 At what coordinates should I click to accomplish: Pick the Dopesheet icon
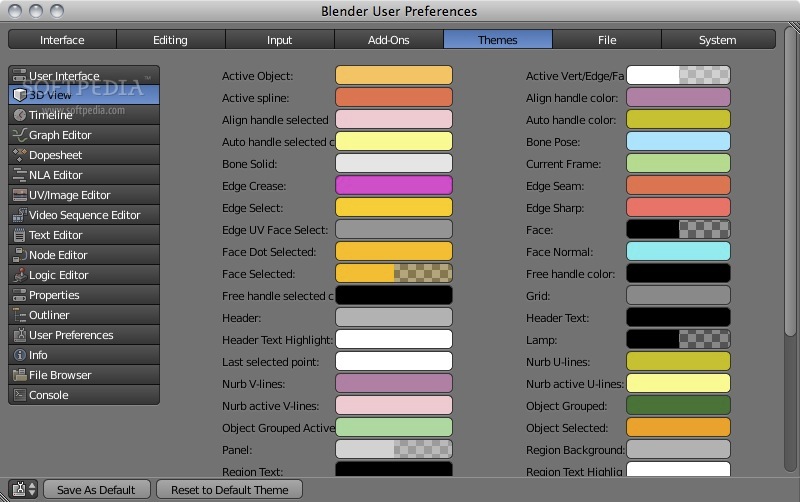(x=19, y=155)
